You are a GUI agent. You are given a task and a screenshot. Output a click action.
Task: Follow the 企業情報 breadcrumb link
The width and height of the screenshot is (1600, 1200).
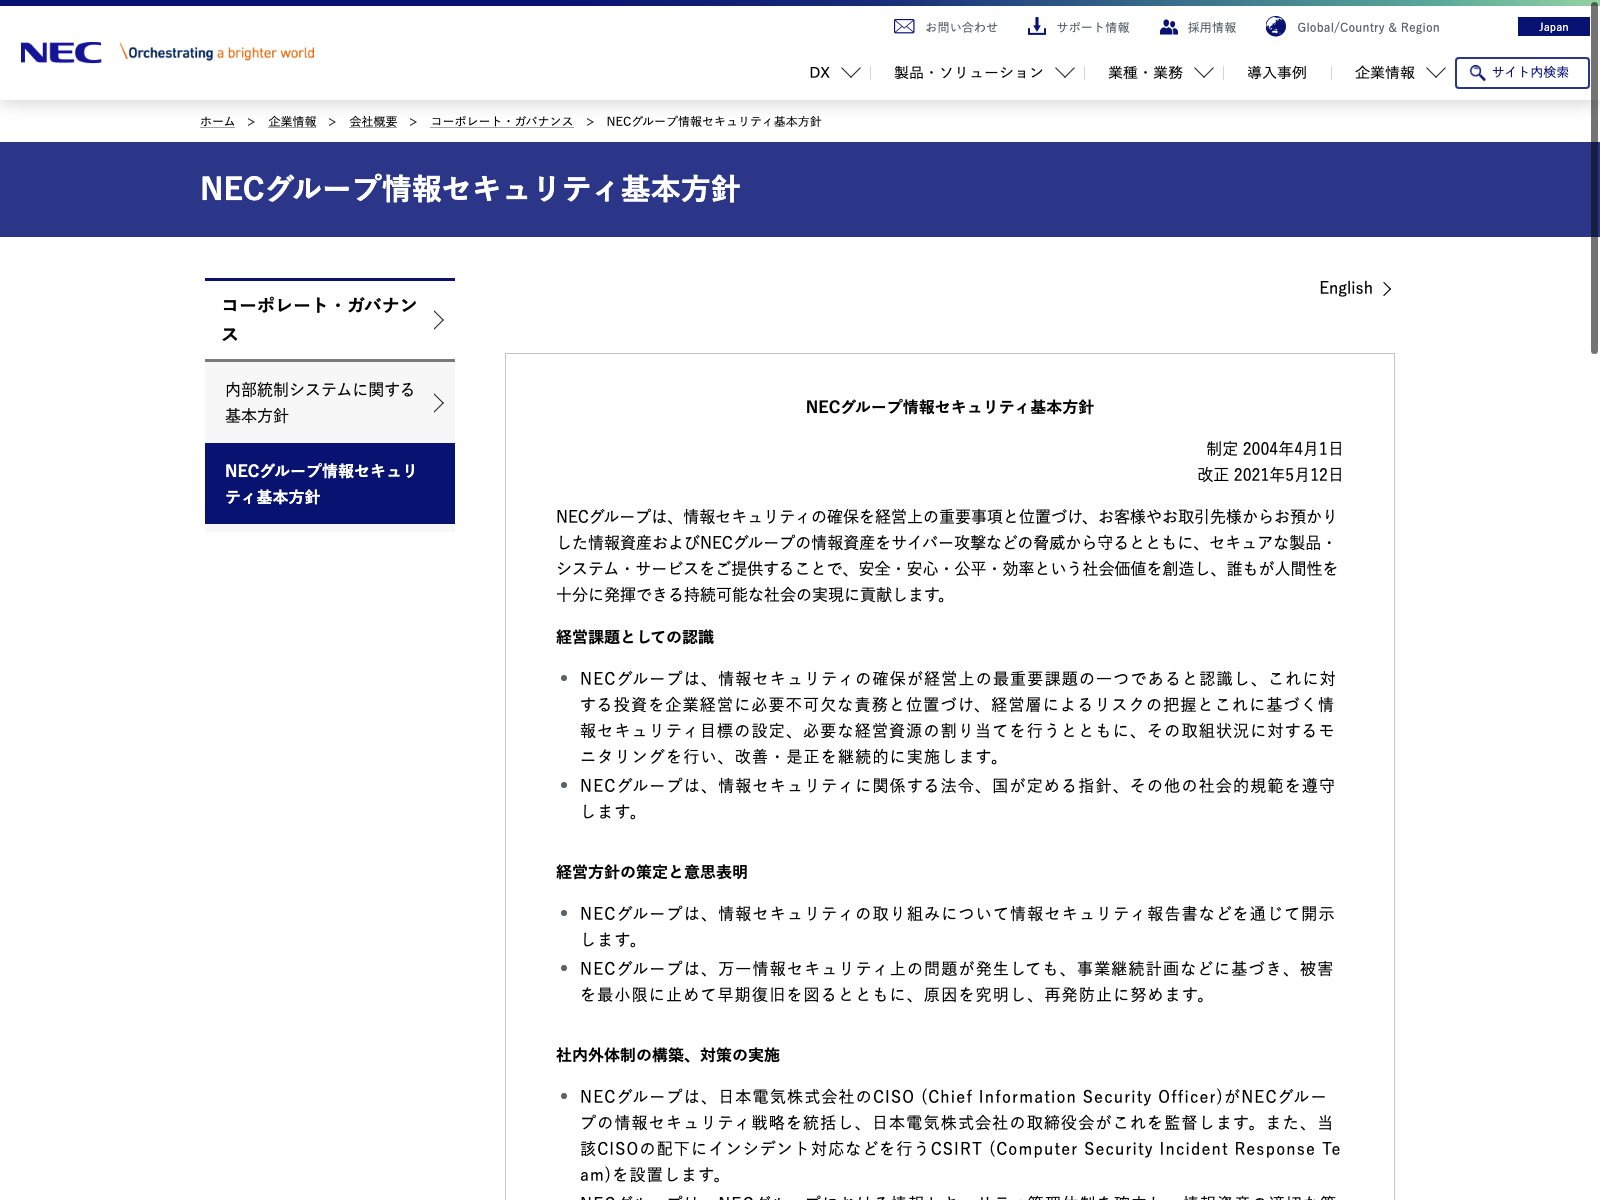click(x=292, y=122)
